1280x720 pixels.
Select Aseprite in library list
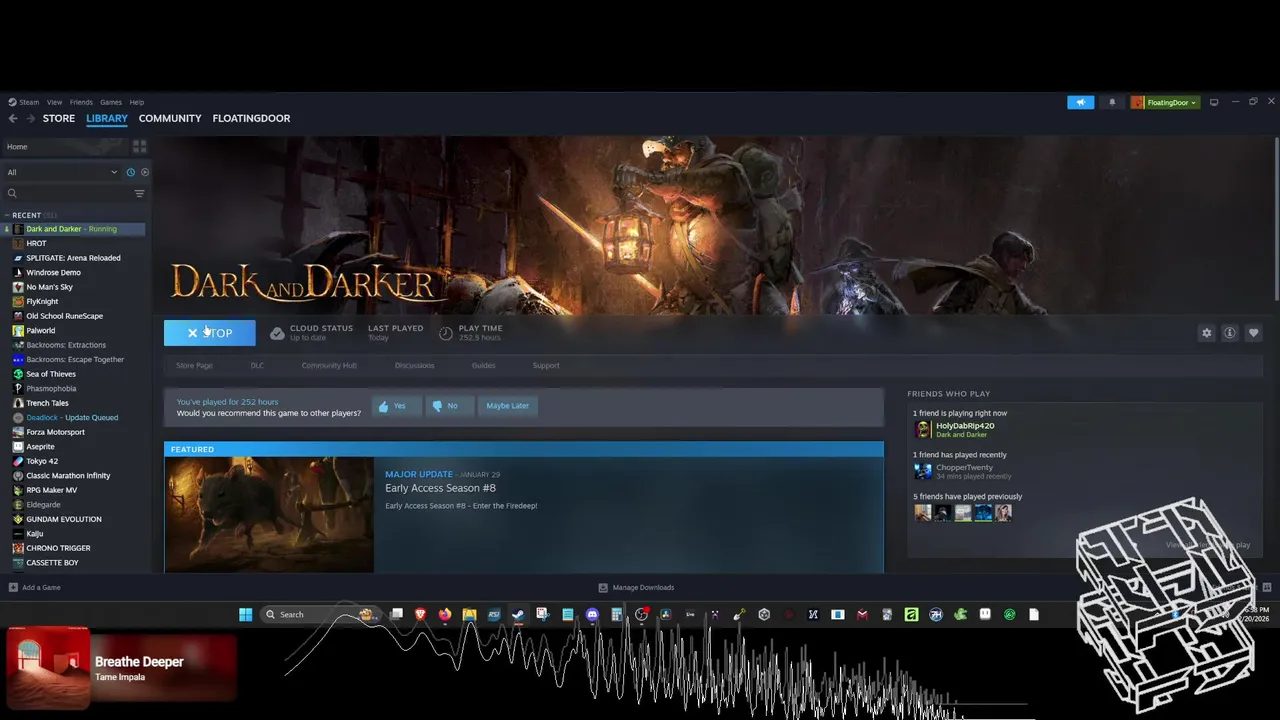tap(40, 446)
